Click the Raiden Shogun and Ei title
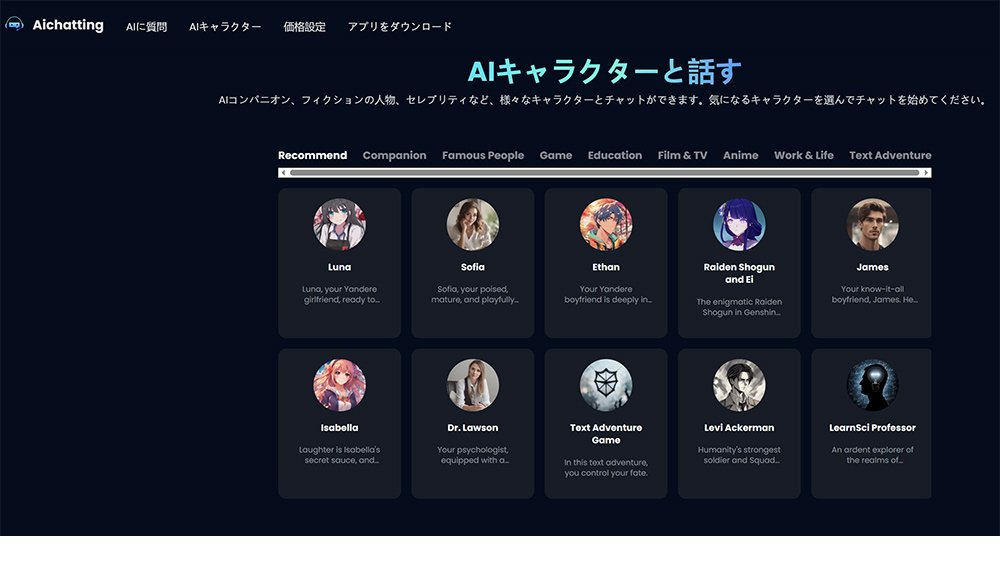 739,273
